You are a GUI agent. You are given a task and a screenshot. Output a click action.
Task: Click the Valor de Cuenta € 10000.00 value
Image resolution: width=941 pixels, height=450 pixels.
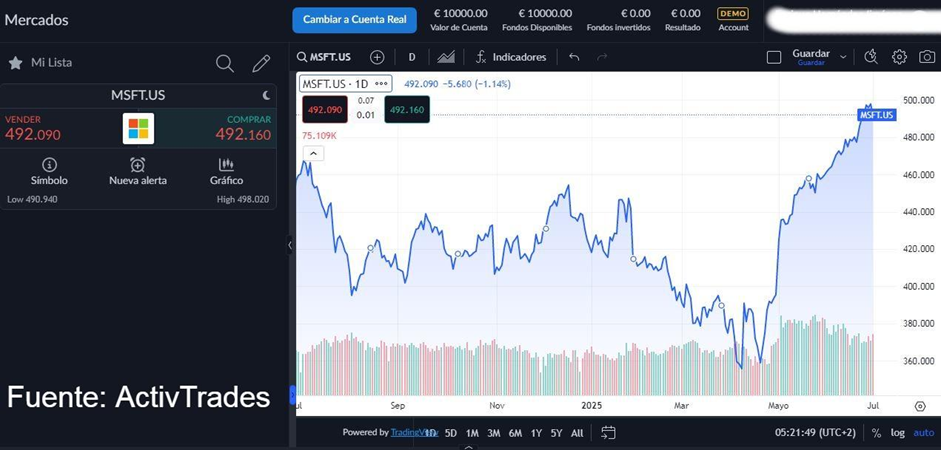(460, 13)
